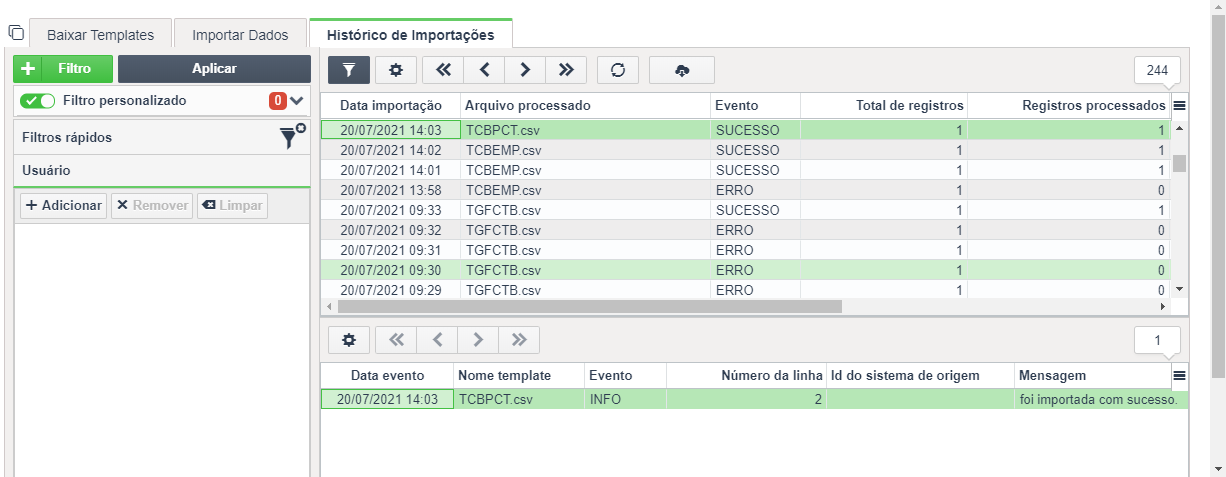
Task: Open lower grid settings gear
Action: 349,340
